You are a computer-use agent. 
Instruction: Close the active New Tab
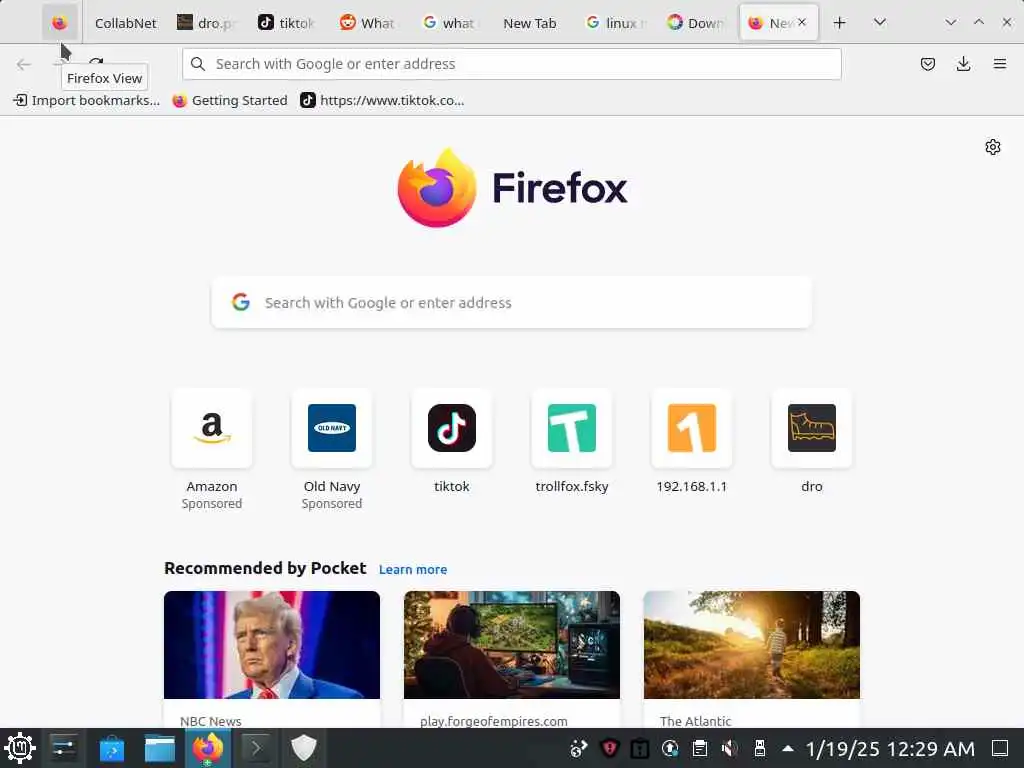click(802, 22)
